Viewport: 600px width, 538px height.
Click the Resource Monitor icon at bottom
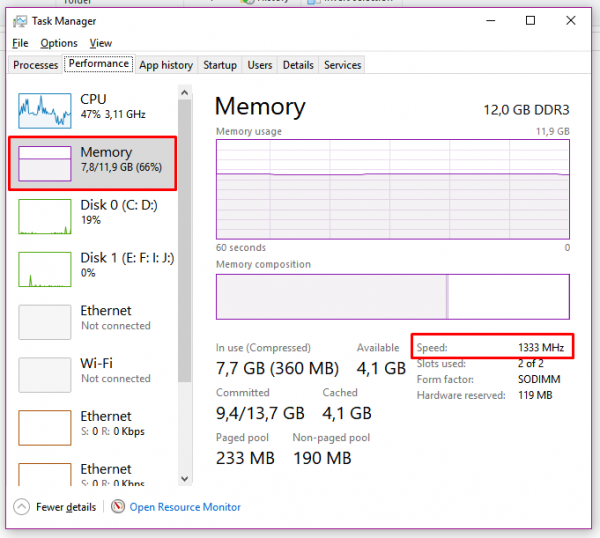tap(118, 507)
